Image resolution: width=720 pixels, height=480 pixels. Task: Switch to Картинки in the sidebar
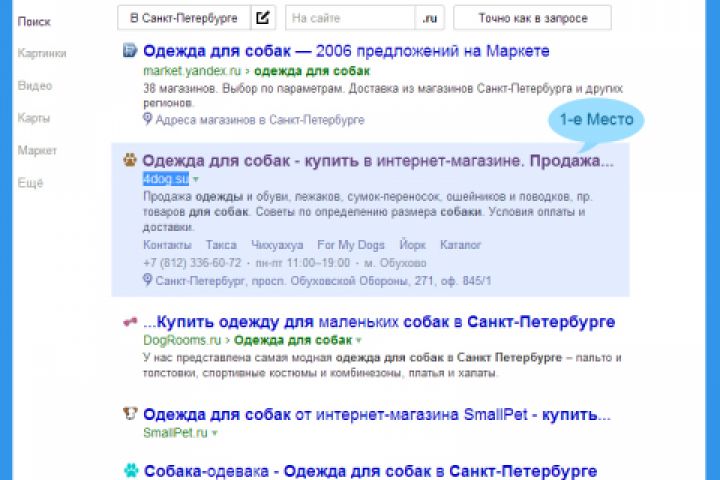[x=42, y=53]
